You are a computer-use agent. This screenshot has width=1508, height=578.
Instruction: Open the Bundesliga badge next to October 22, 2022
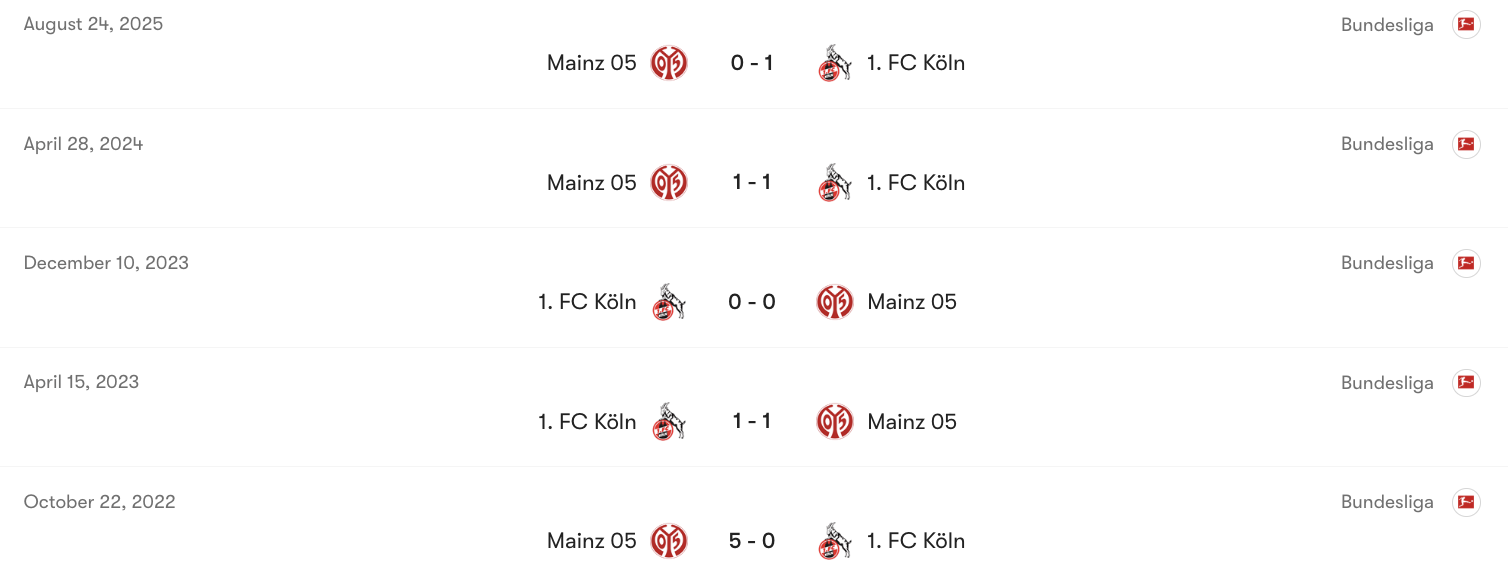pyautogui.click(x=1466, y=502)
